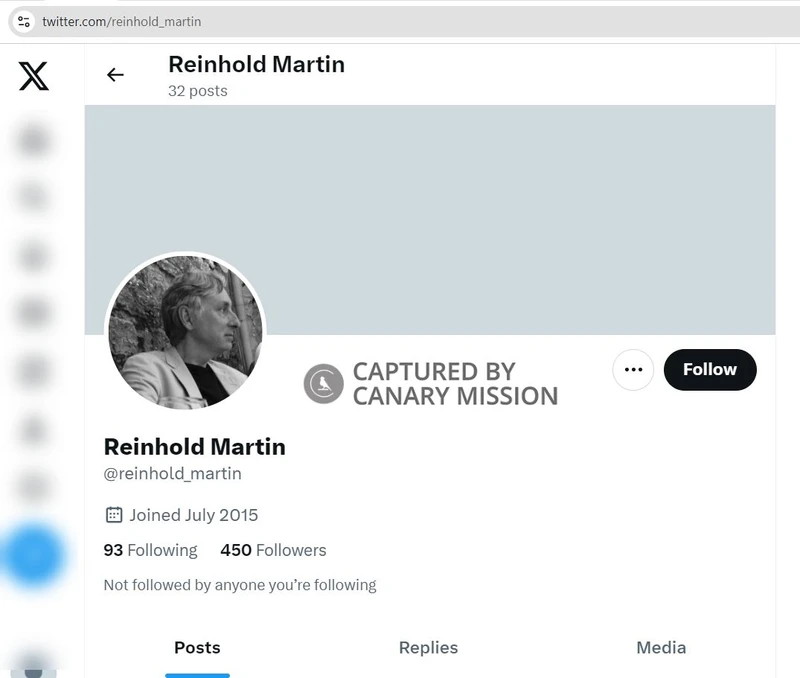The width and height of the screenshot is (800, 678).
Task: Open the more options menu on the profile
Action: [633, 369]
